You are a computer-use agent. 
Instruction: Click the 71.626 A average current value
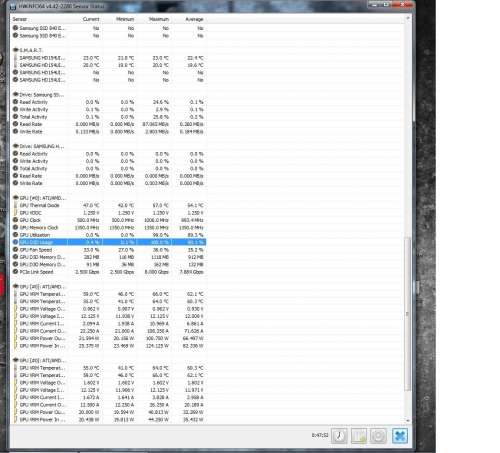[193, 331]
